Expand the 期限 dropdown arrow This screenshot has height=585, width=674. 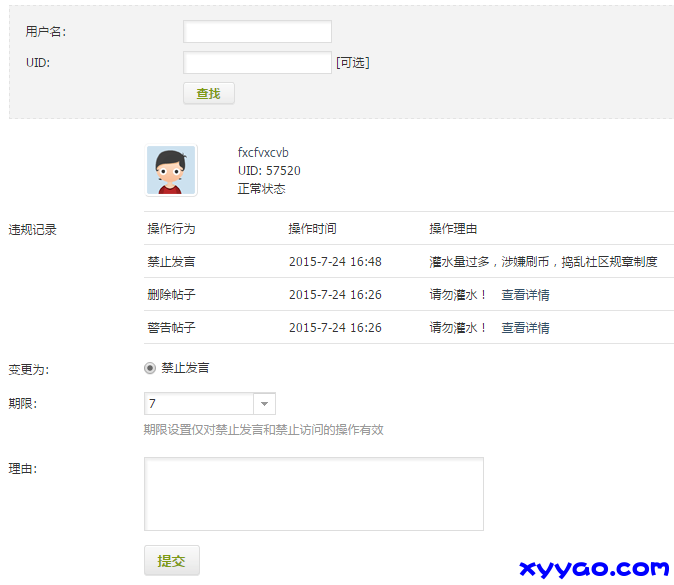(x=265, y=404)
